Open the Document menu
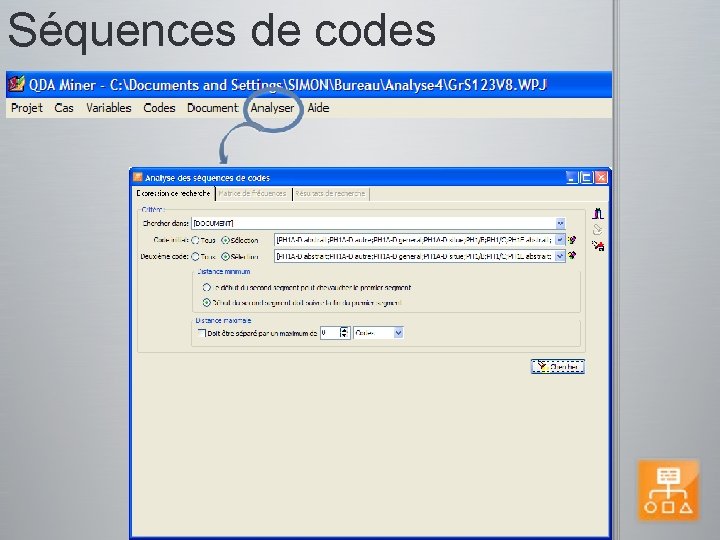This screenshot has height=540, width=720. coord(213,108)
